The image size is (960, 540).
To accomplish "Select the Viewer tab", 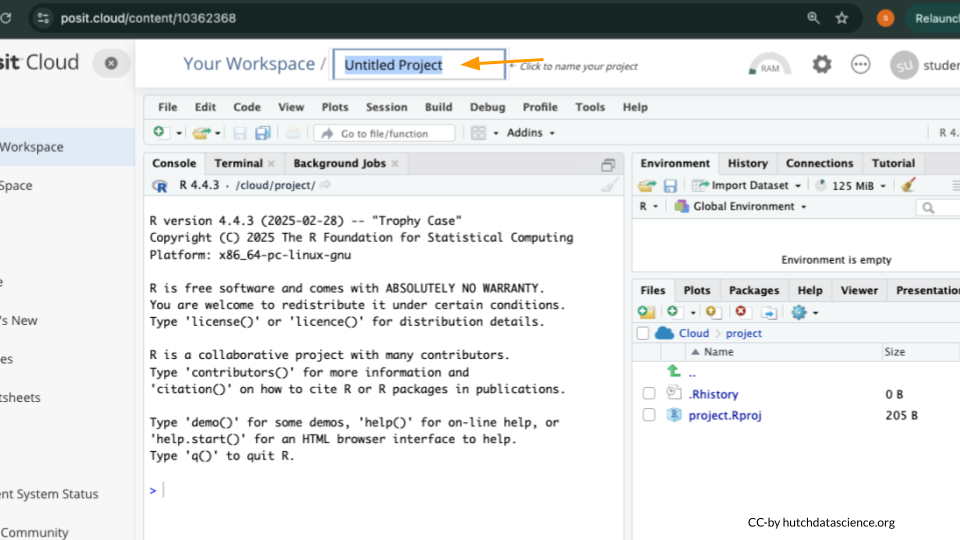I will click(859, 290).
